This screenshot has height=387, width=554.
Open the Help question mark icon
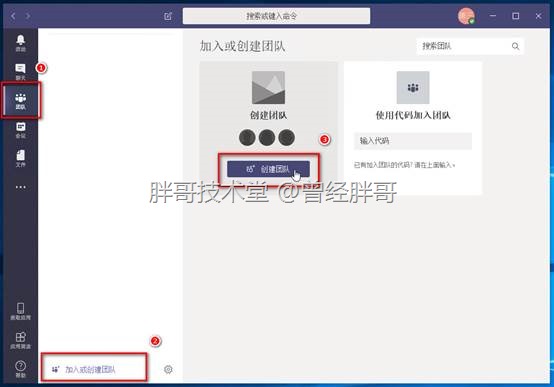coord(20,369)
